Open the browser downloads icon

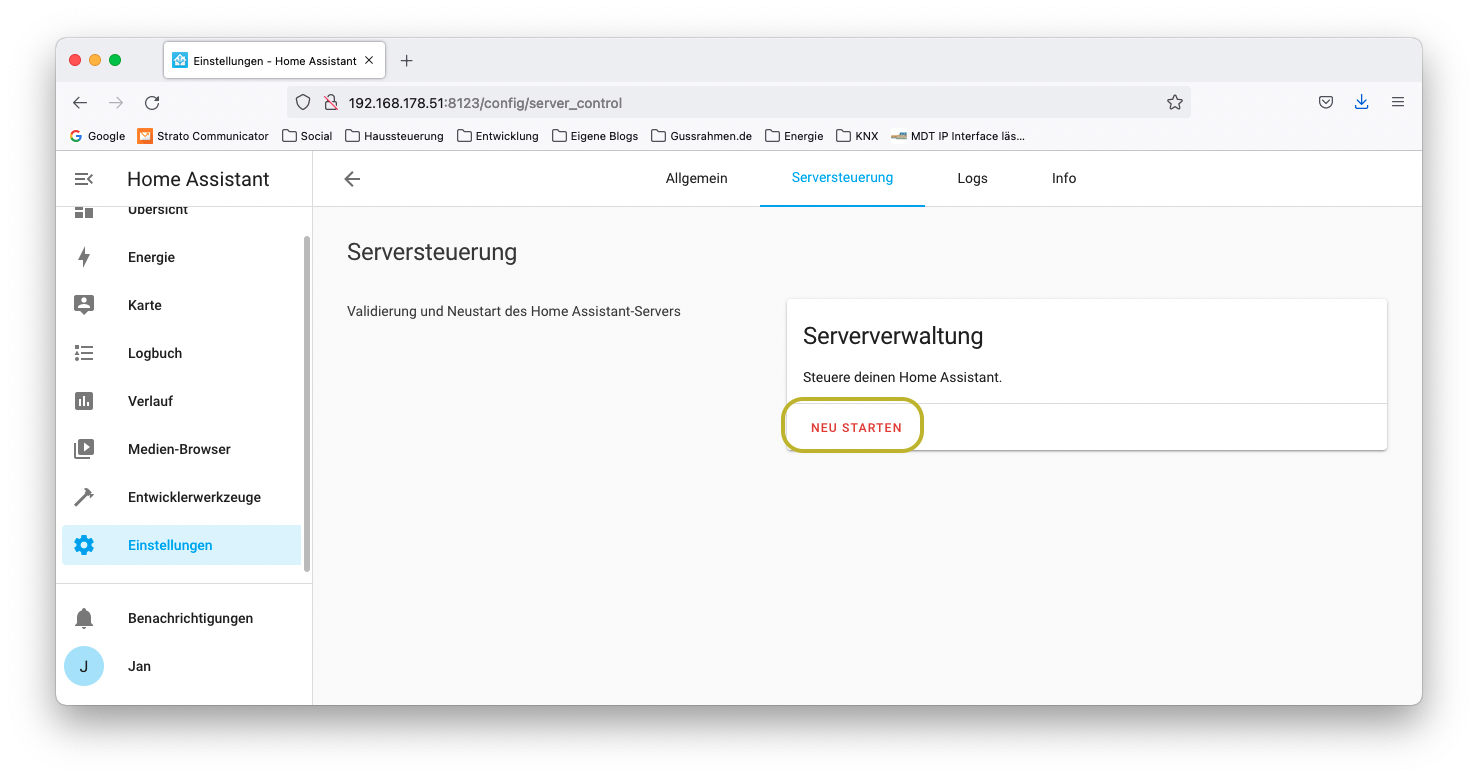(x=1361, y=102)
